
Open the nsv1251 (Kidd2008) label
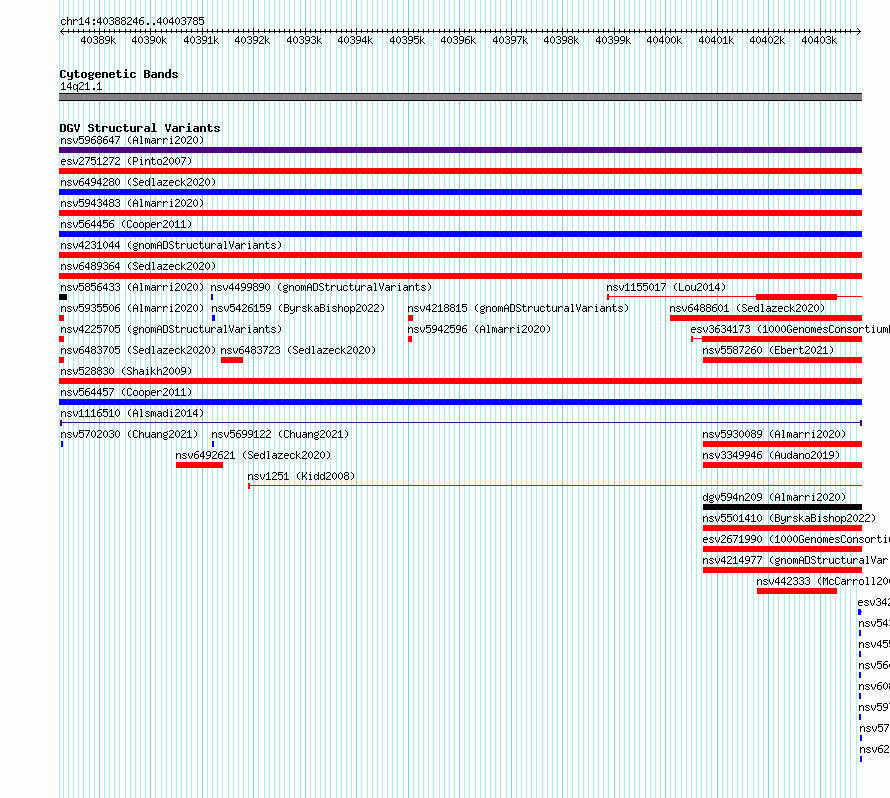(x=301, y=476)
